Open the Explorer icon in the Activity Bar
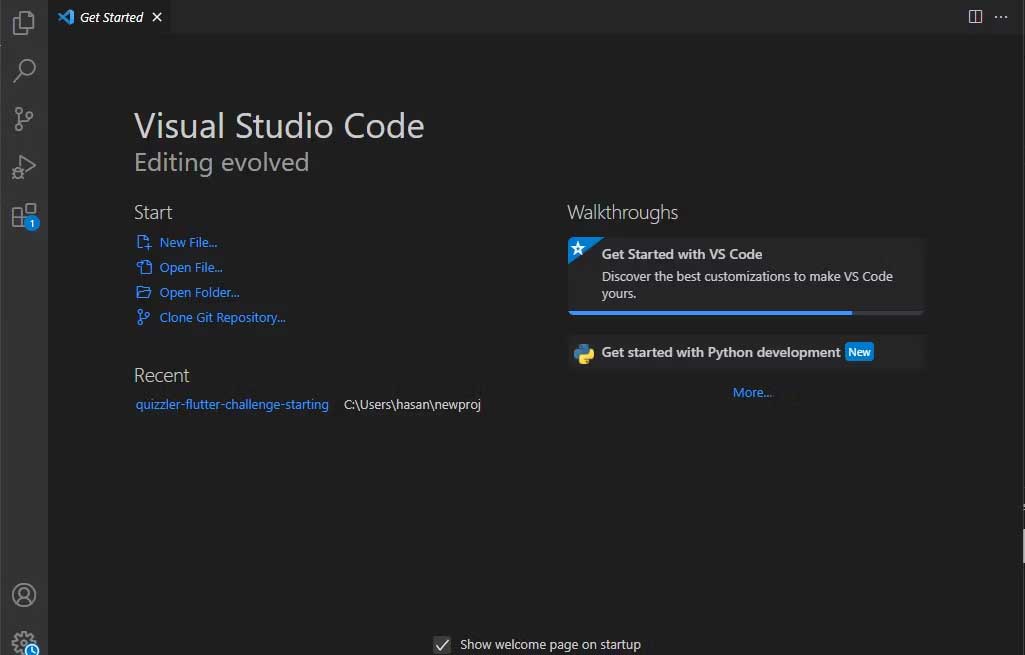Image resolution: width=1025 pixels, height=655 pixels. (23, 23)
